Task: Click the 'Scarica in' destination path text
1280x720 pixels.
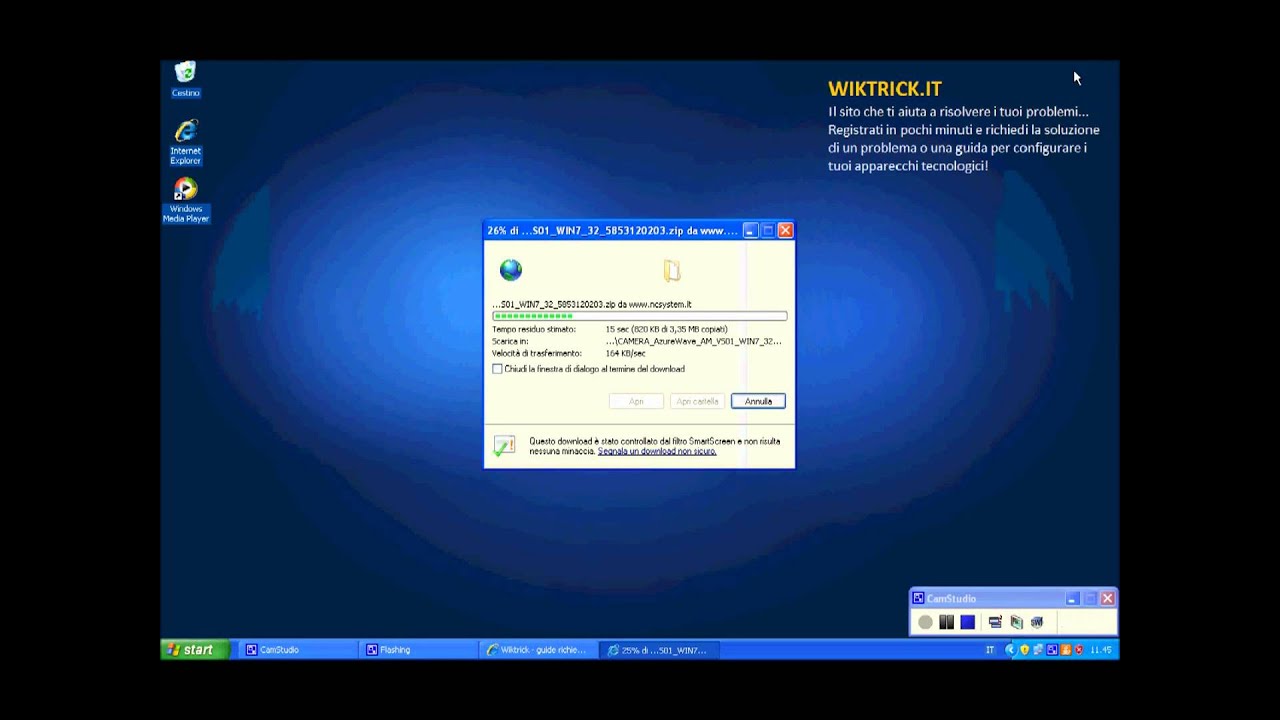Action: click(694, 341)
